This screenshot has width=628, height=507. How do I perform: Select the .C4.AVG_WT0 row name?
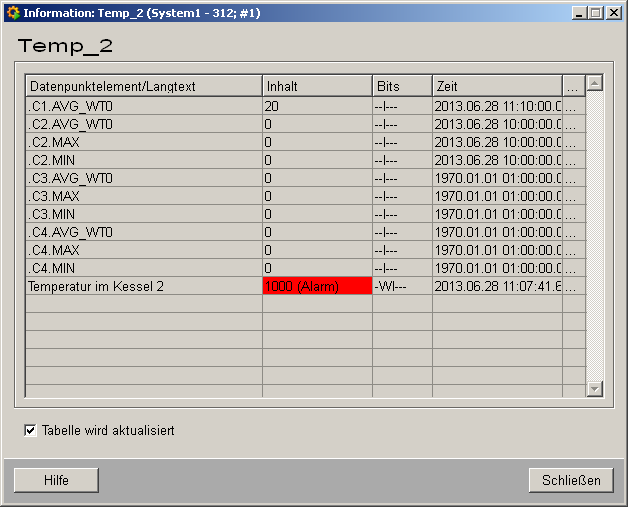point(144,232)
